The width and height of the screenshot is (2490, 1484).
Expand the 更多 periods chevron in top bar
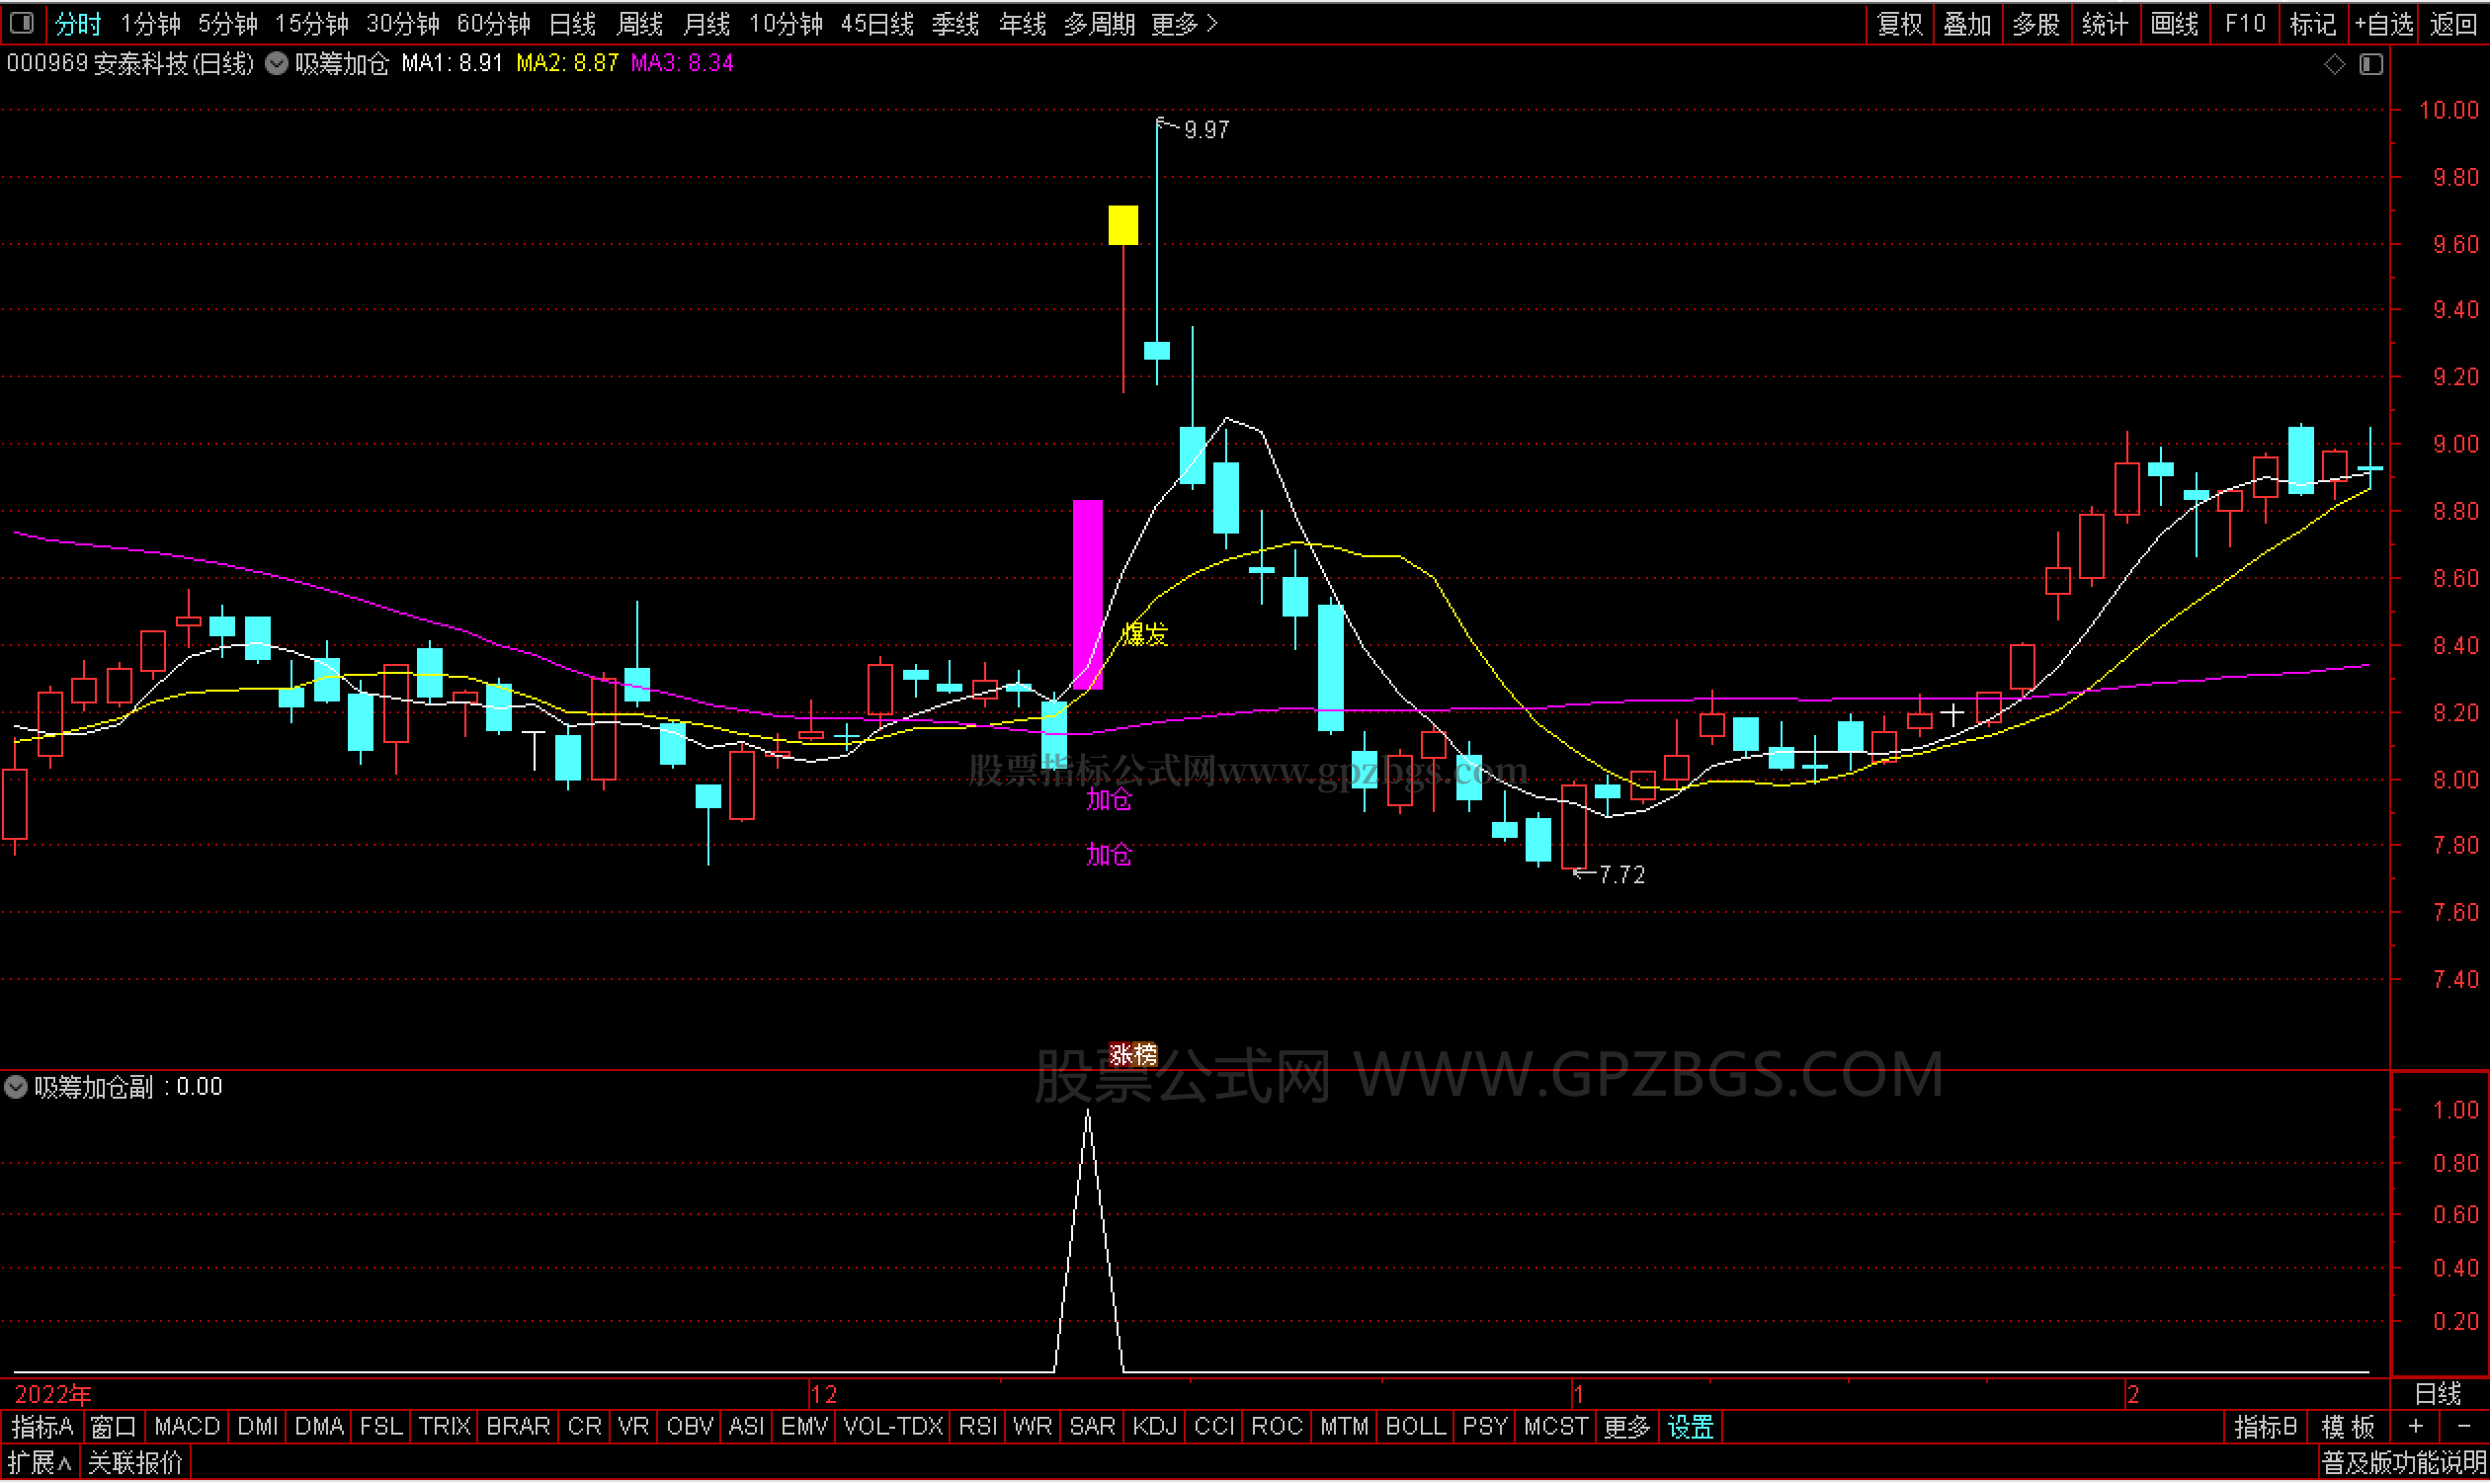1213,23
